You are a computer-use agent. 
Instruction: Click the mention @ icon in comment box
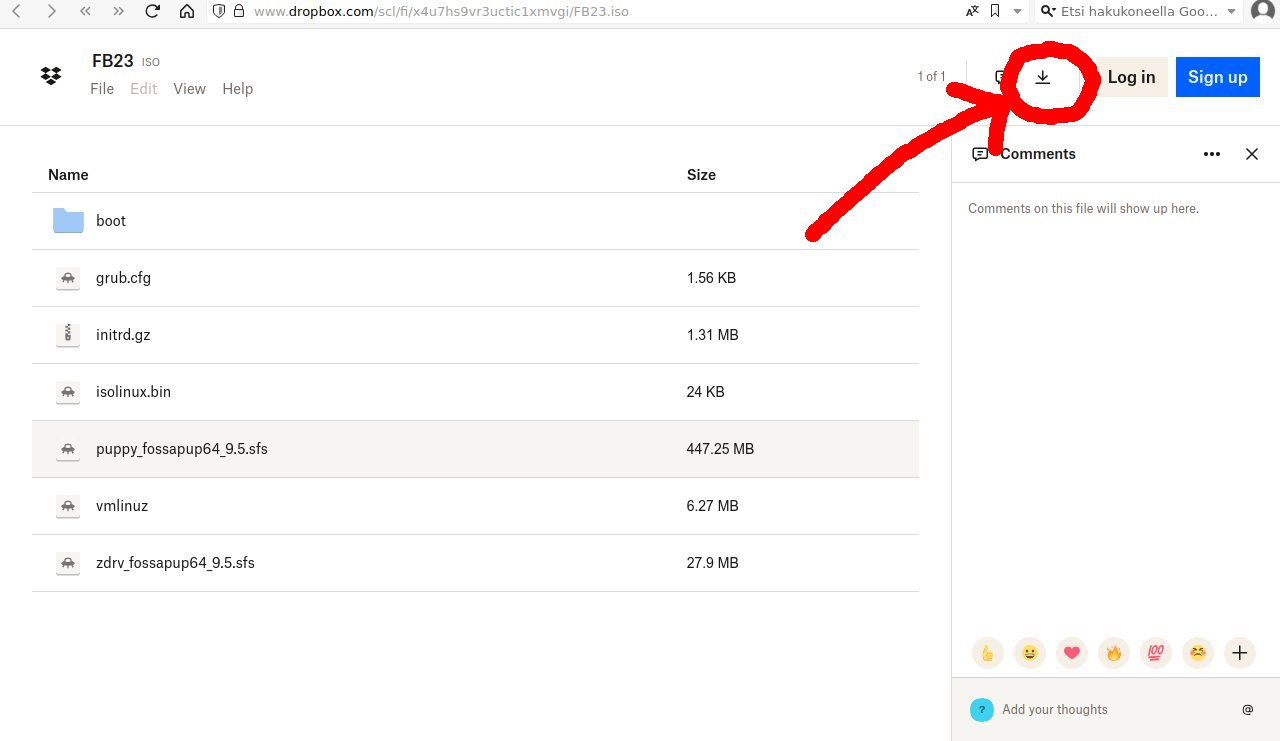coord(1247,710)
